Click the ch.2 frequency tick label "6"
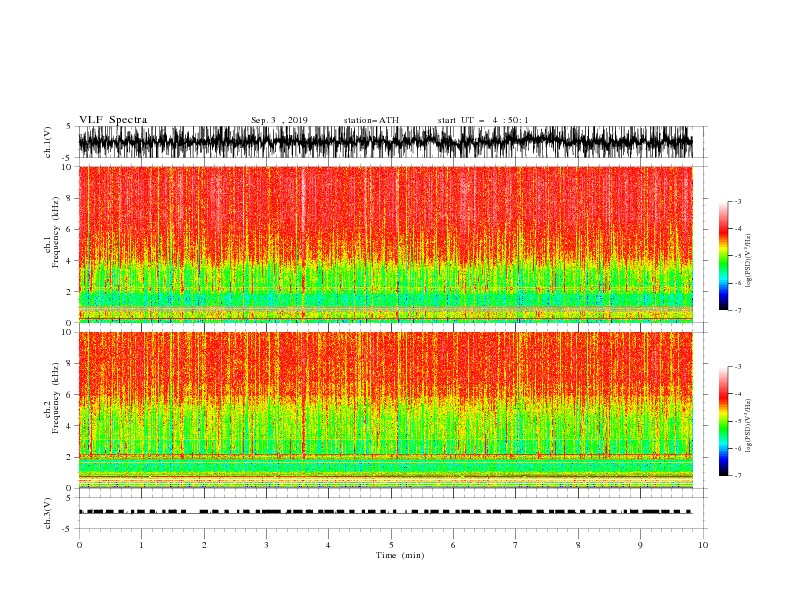Viewport: 792px width, 612px height. [x=69, y=395]
